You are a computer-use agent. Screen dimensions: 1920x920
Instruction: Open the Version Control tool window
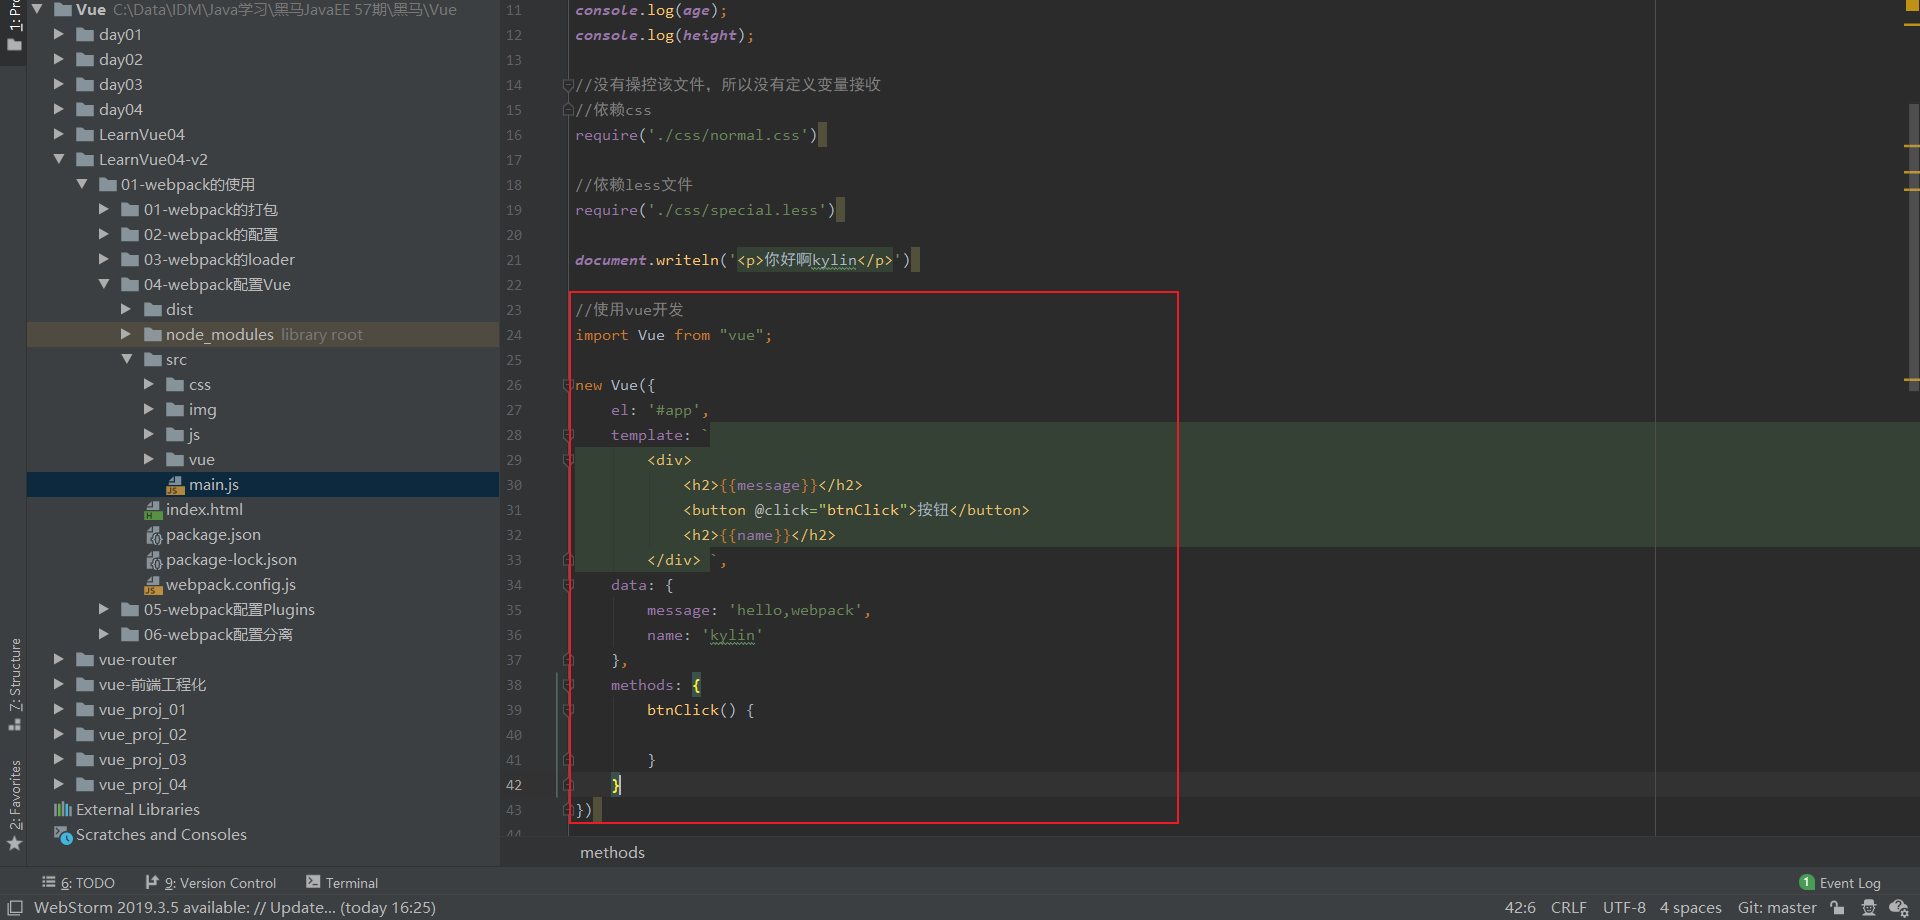click(211, 883)
